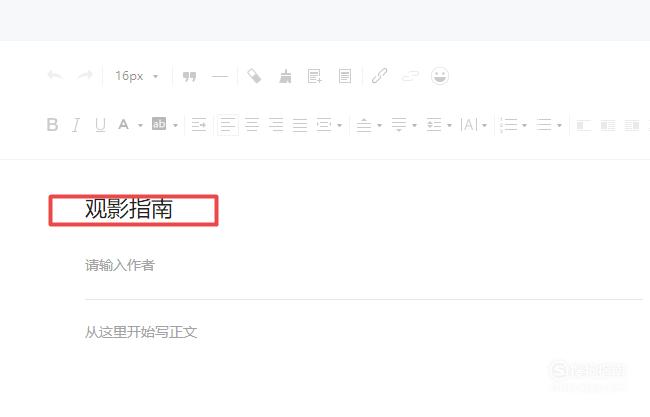Click the redo arrow icon
Viewport: 650px width, 417px height.
(x=85, y=76)
